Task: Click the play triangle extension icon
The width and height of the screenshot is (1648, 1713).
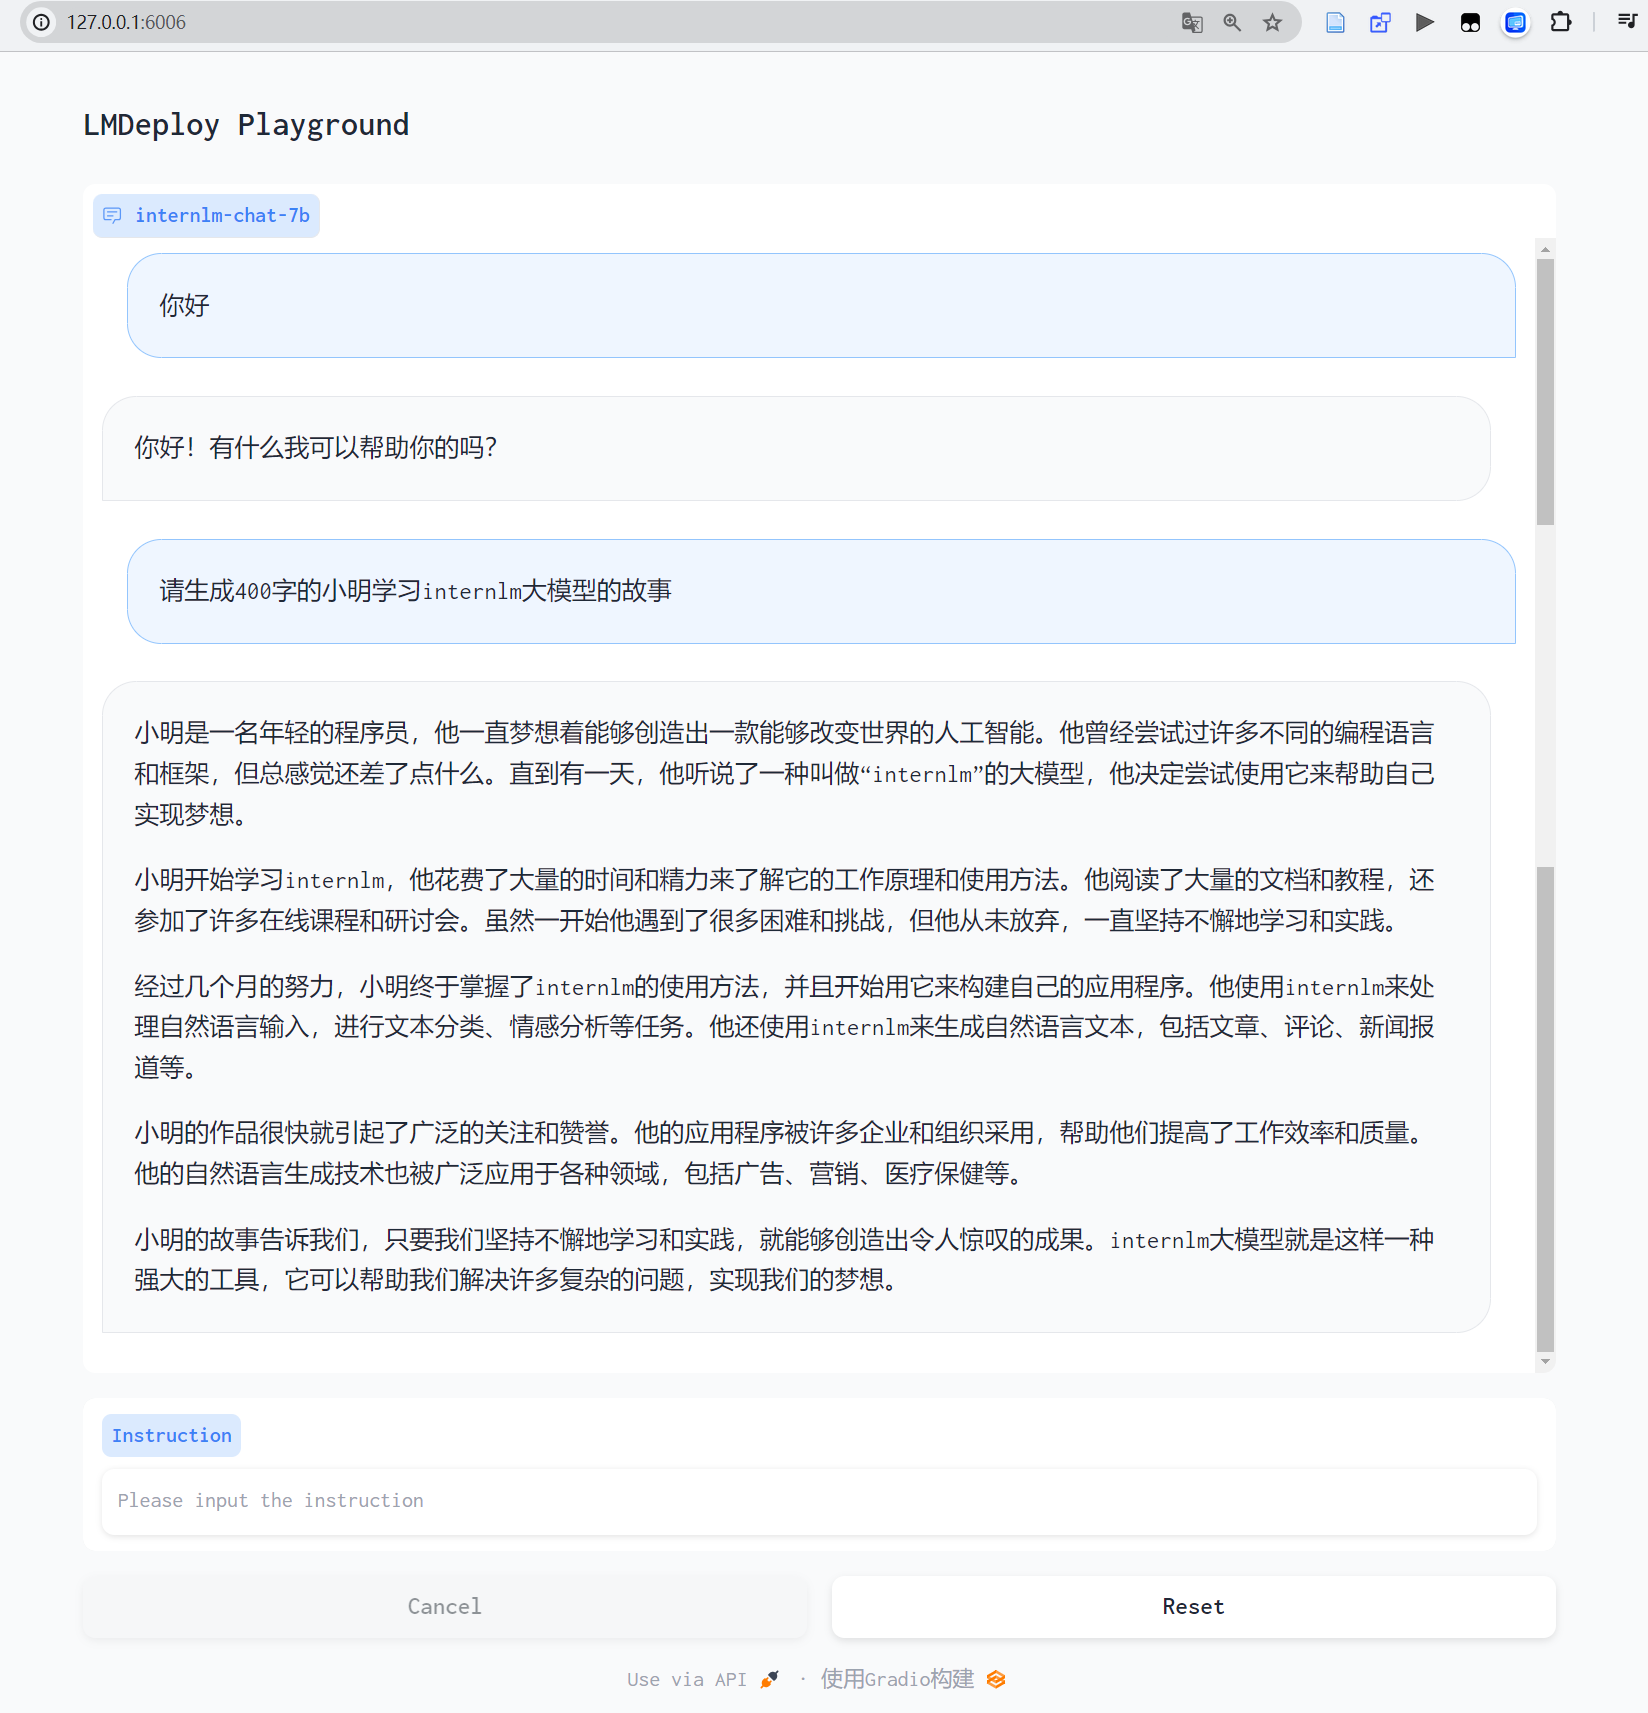Action: coord(1425,22)
